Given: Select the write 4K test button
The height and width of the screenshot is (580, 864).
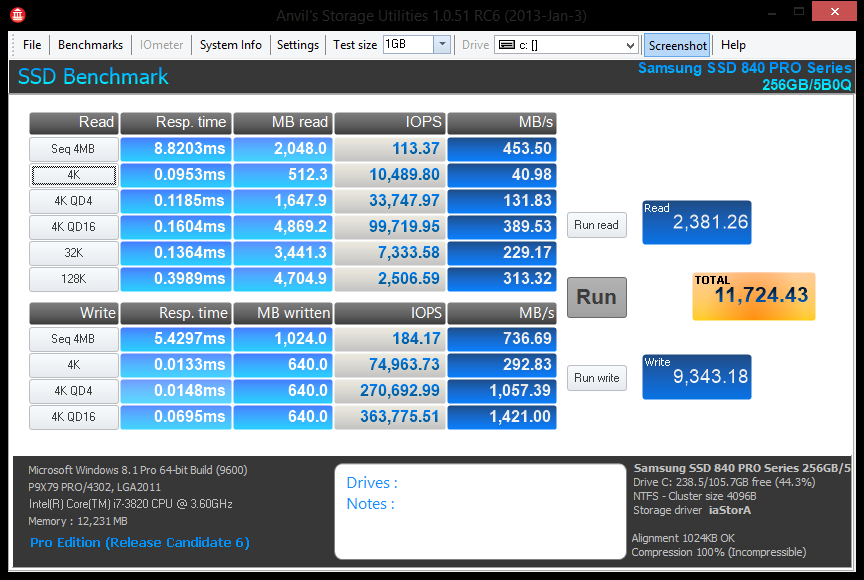Looking at the screenshot, I should [74, 365].
